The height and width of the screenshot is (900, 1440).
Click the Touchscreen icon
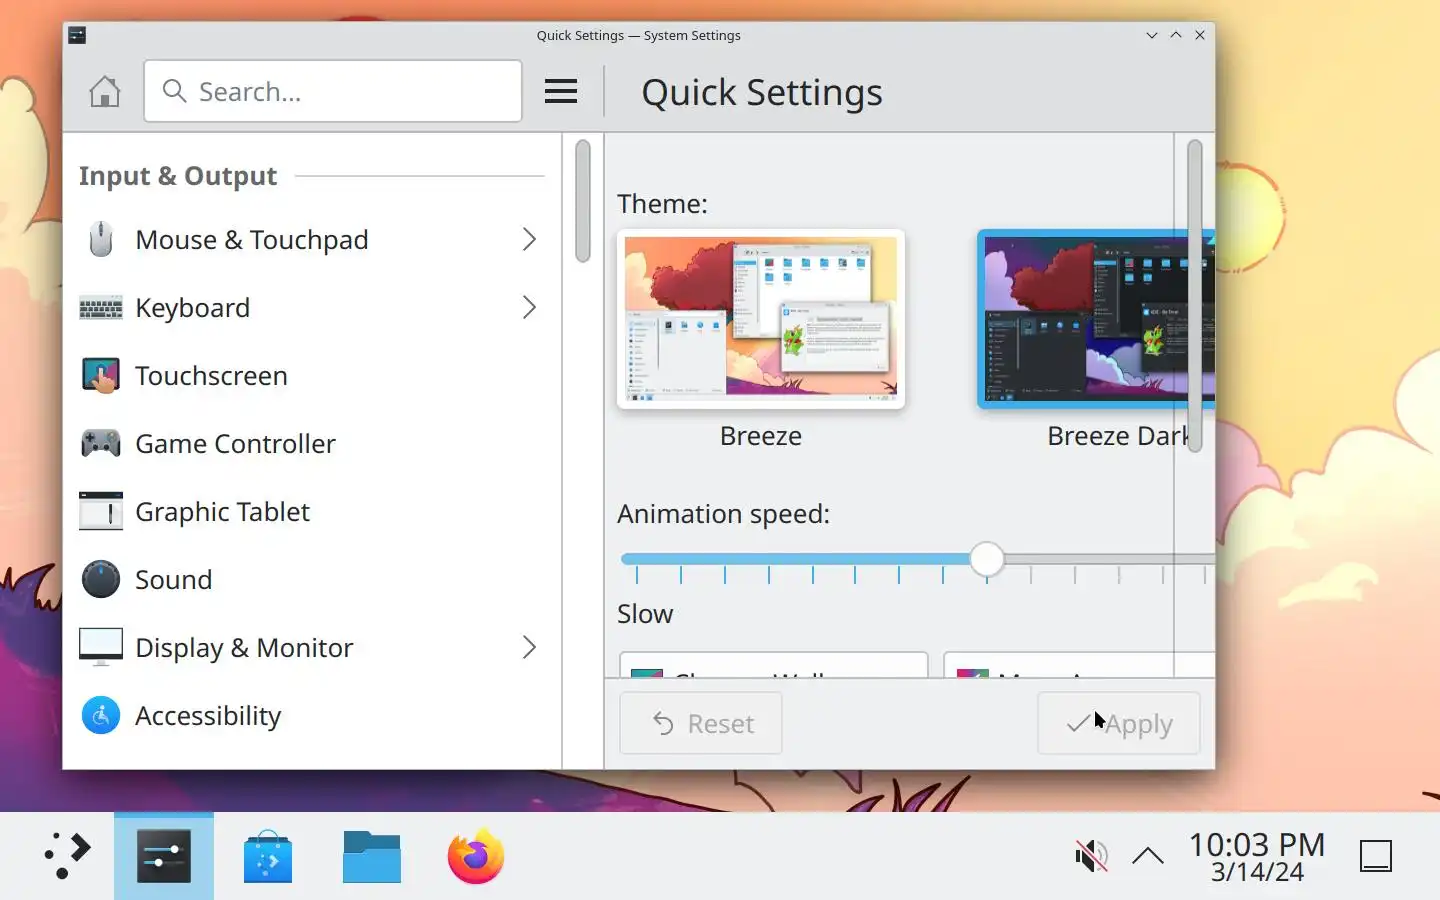tap(100, 375)
